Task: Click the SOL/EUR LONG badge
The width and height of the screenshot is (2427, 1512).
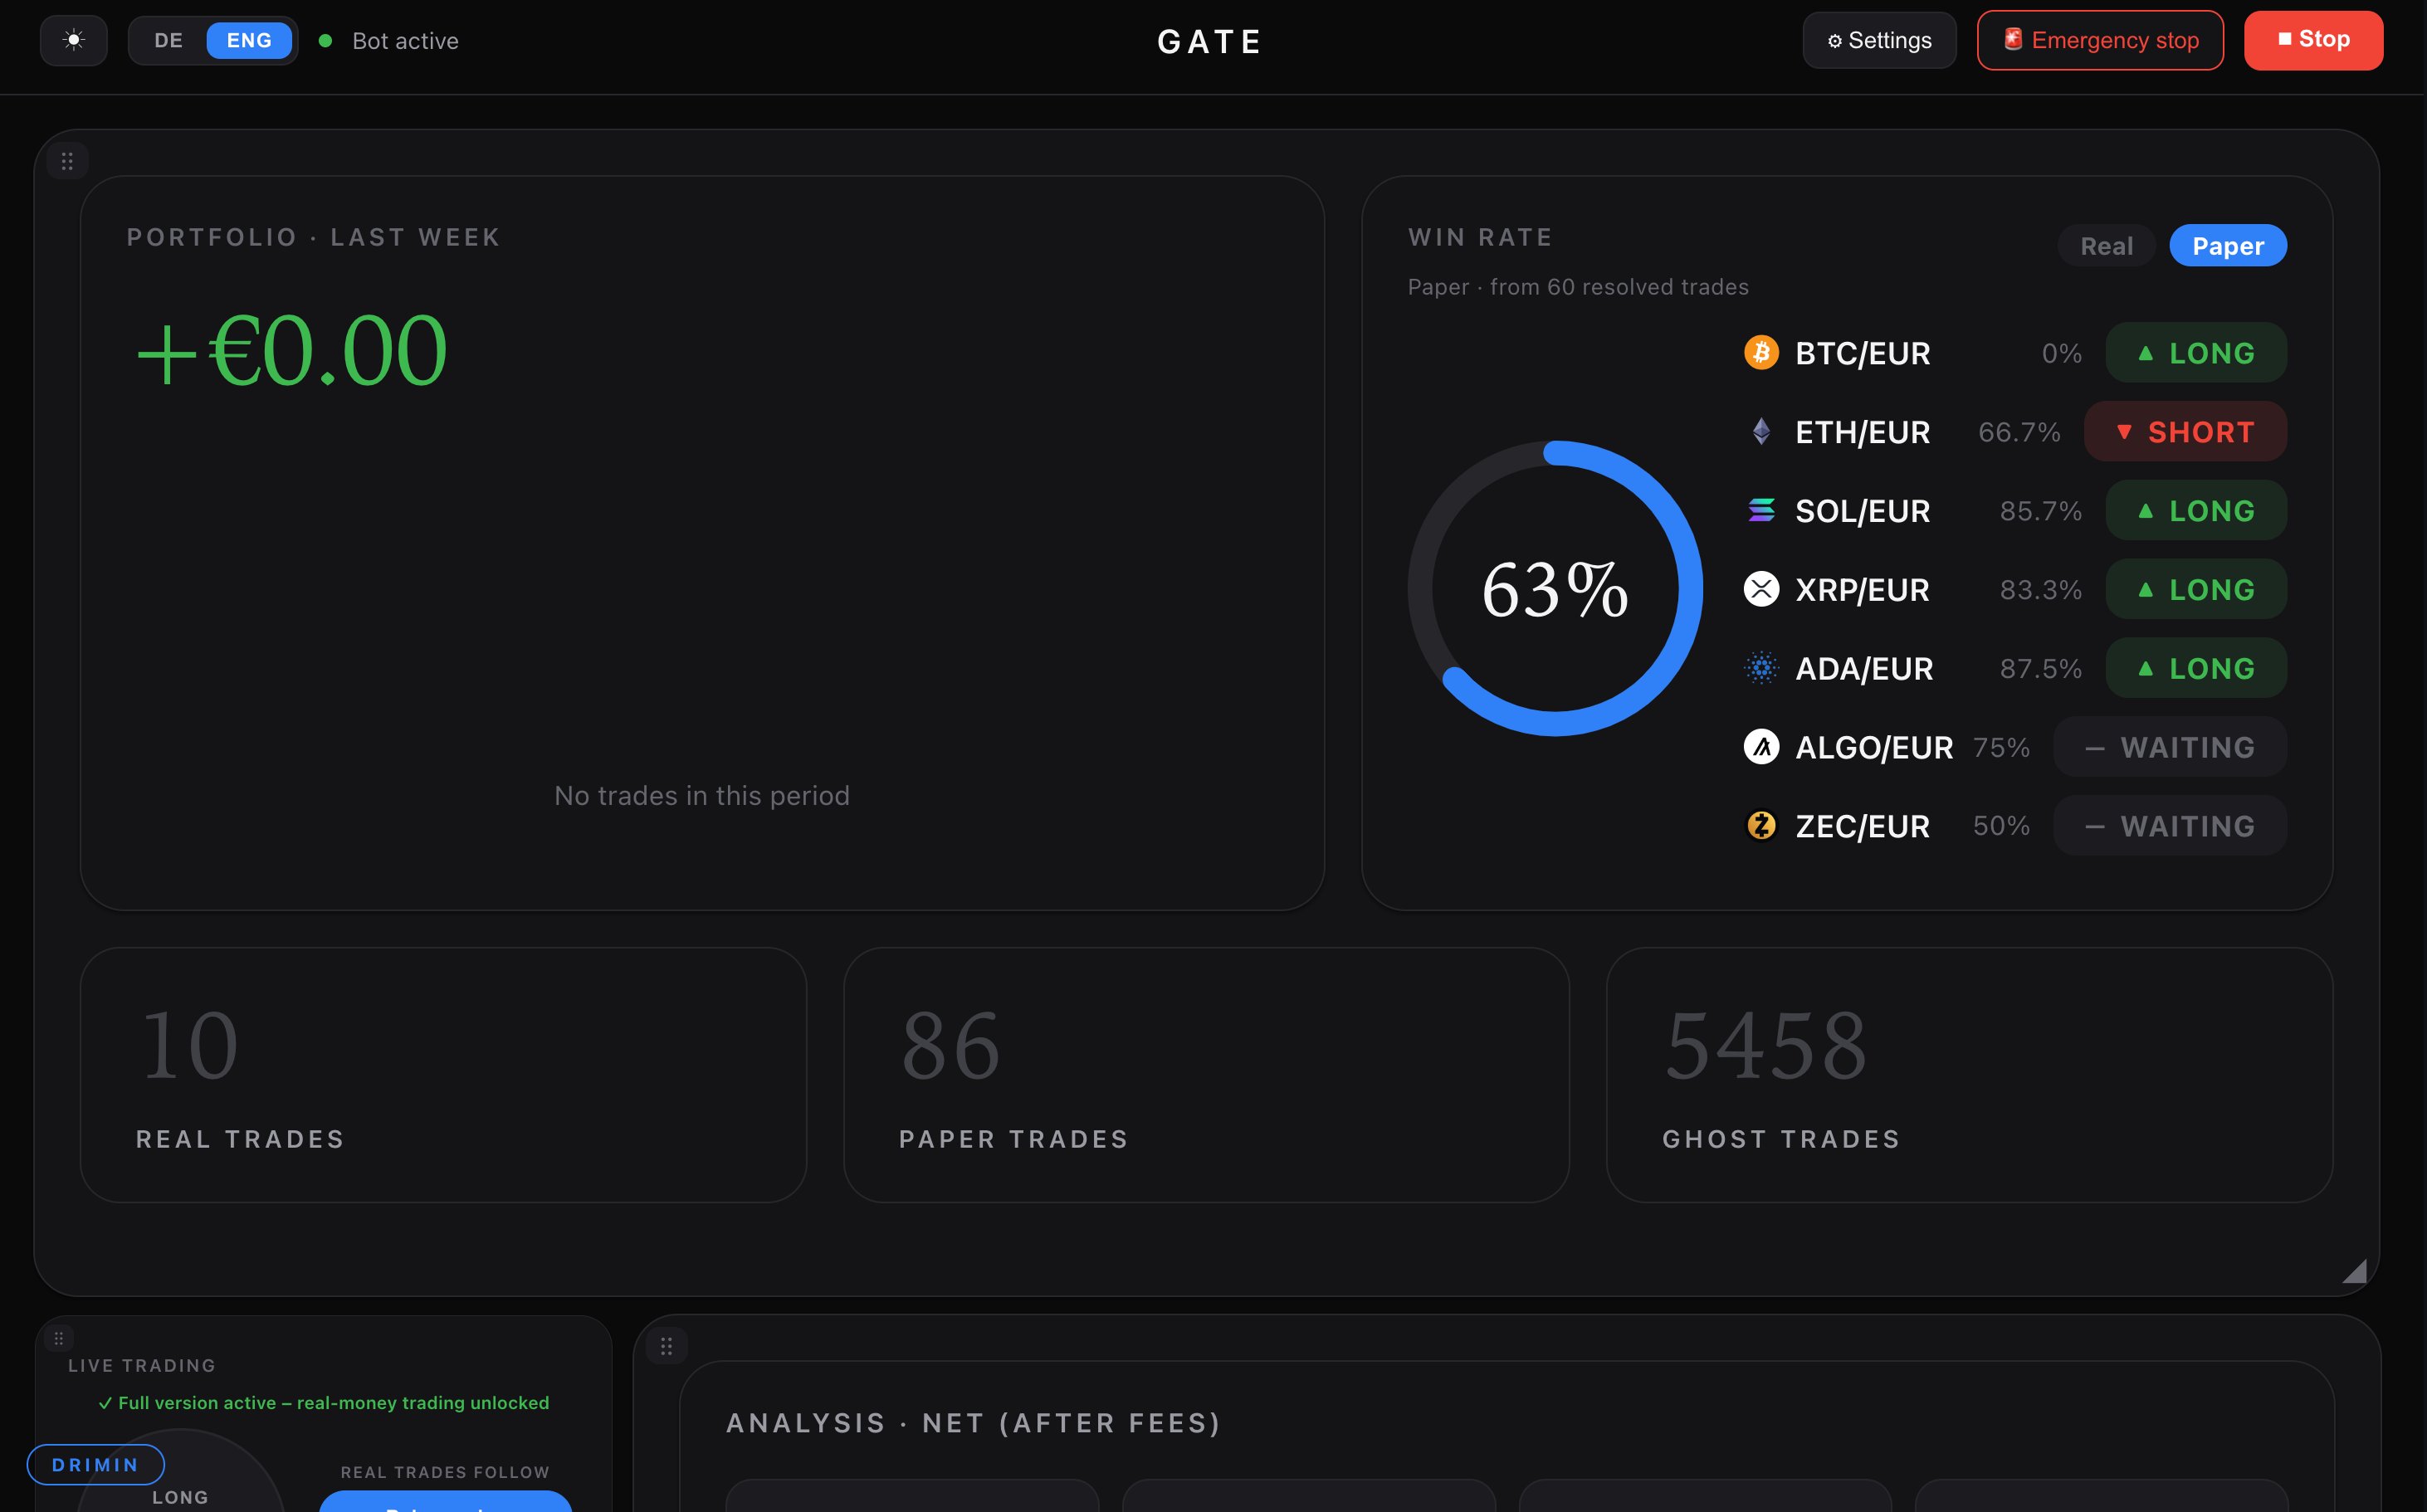Action: tap(2196, 511)
